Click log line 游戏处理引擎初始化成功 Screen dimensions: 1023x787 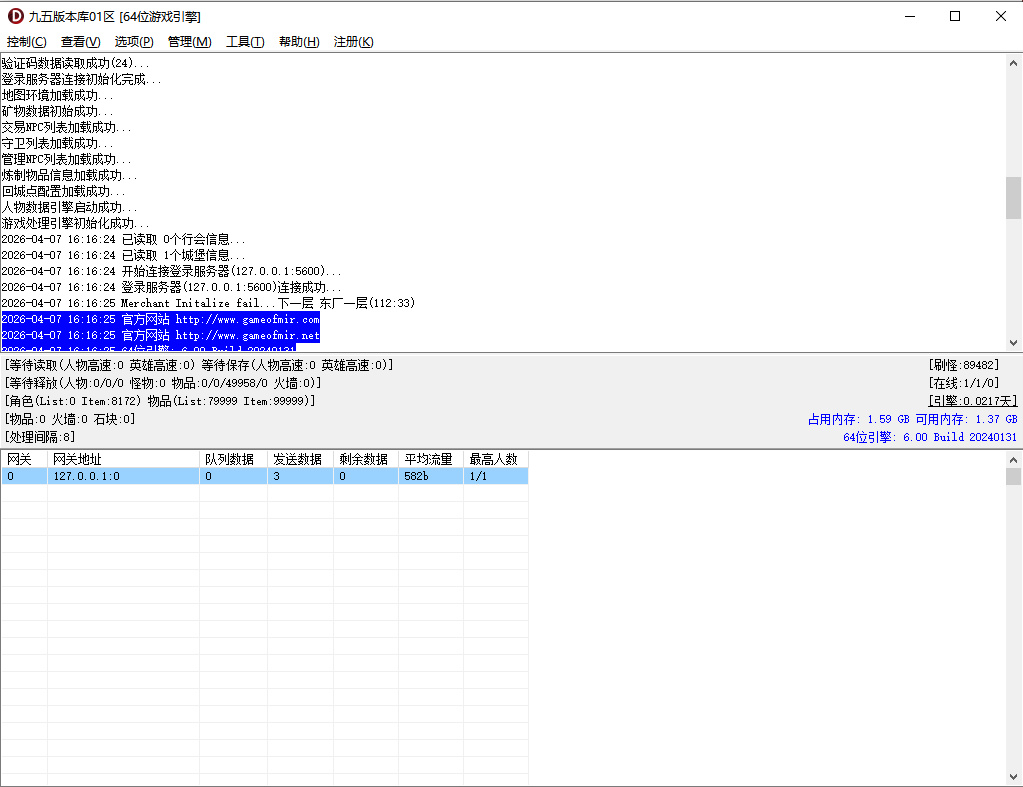[75, 223]
